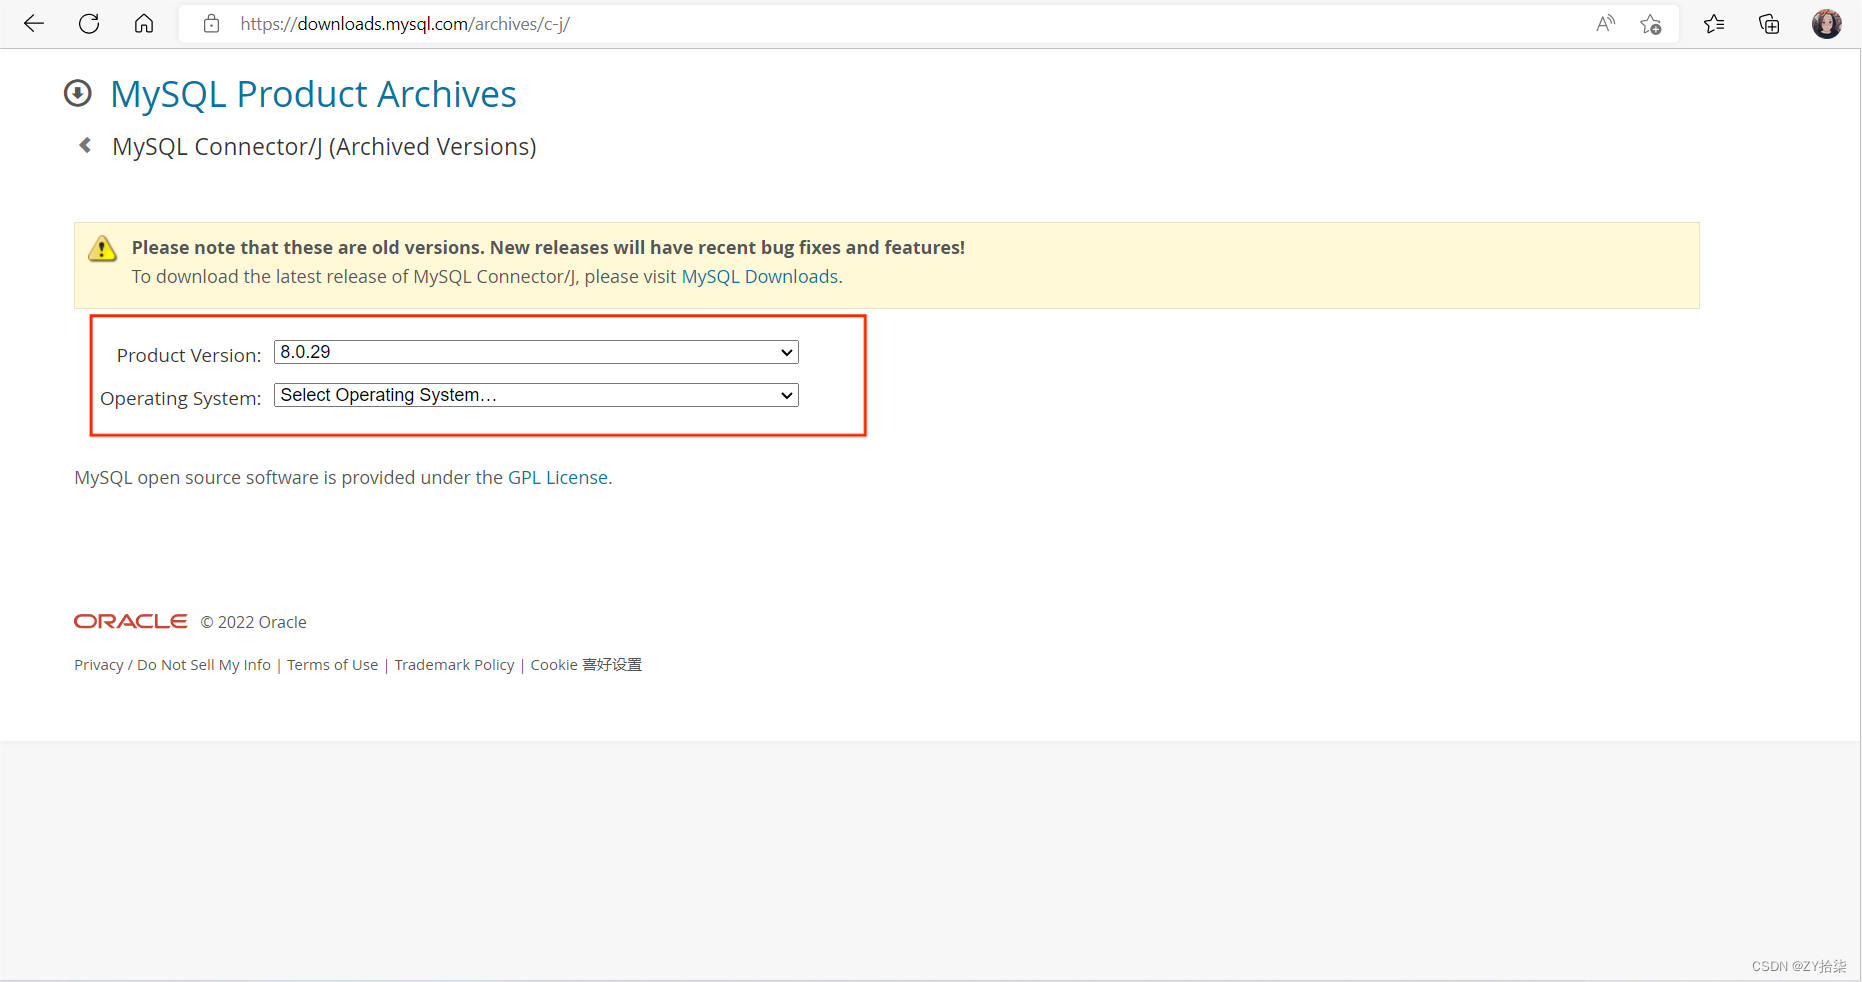
Task: View site info via the lock icon
Action: point(211,24)
